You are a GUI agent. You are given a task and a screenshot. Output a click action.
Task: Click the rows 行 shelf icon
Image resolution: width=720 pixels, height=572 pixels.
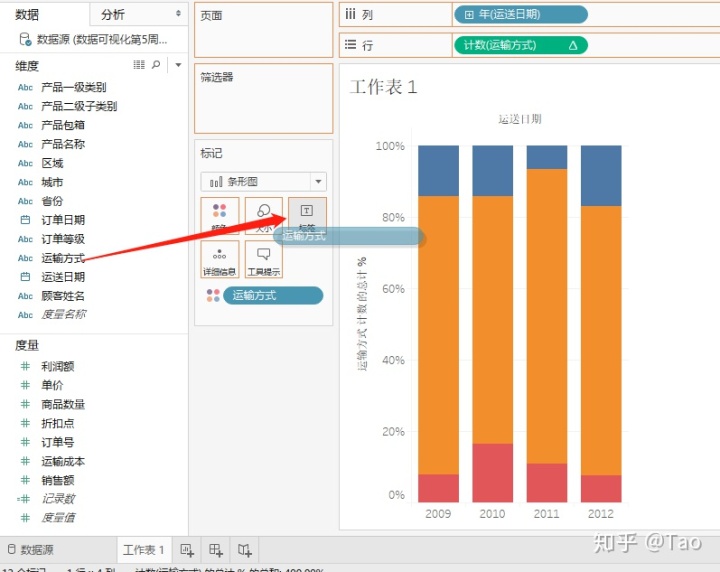tap(350, 45)
